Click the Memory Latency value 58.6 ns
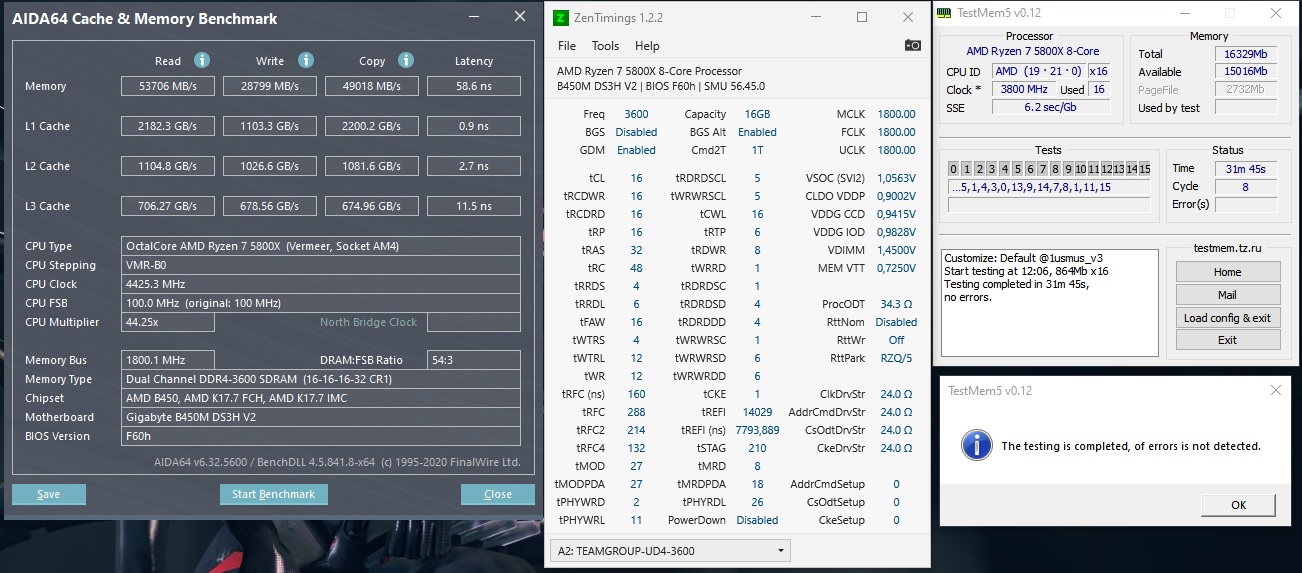The height and width of the screenshot is (573, 1302). tap(474, 86)
